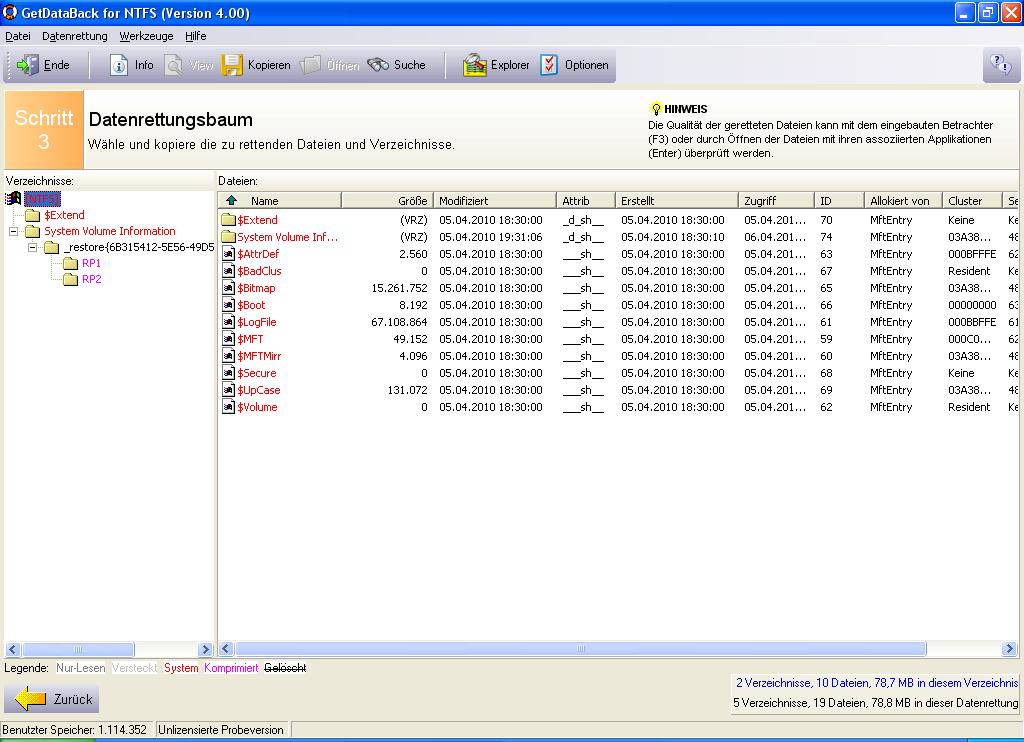This screenshot has width=1024, height=742.
Task: Sort by the Zugriff column header
Action: (776, 201)
